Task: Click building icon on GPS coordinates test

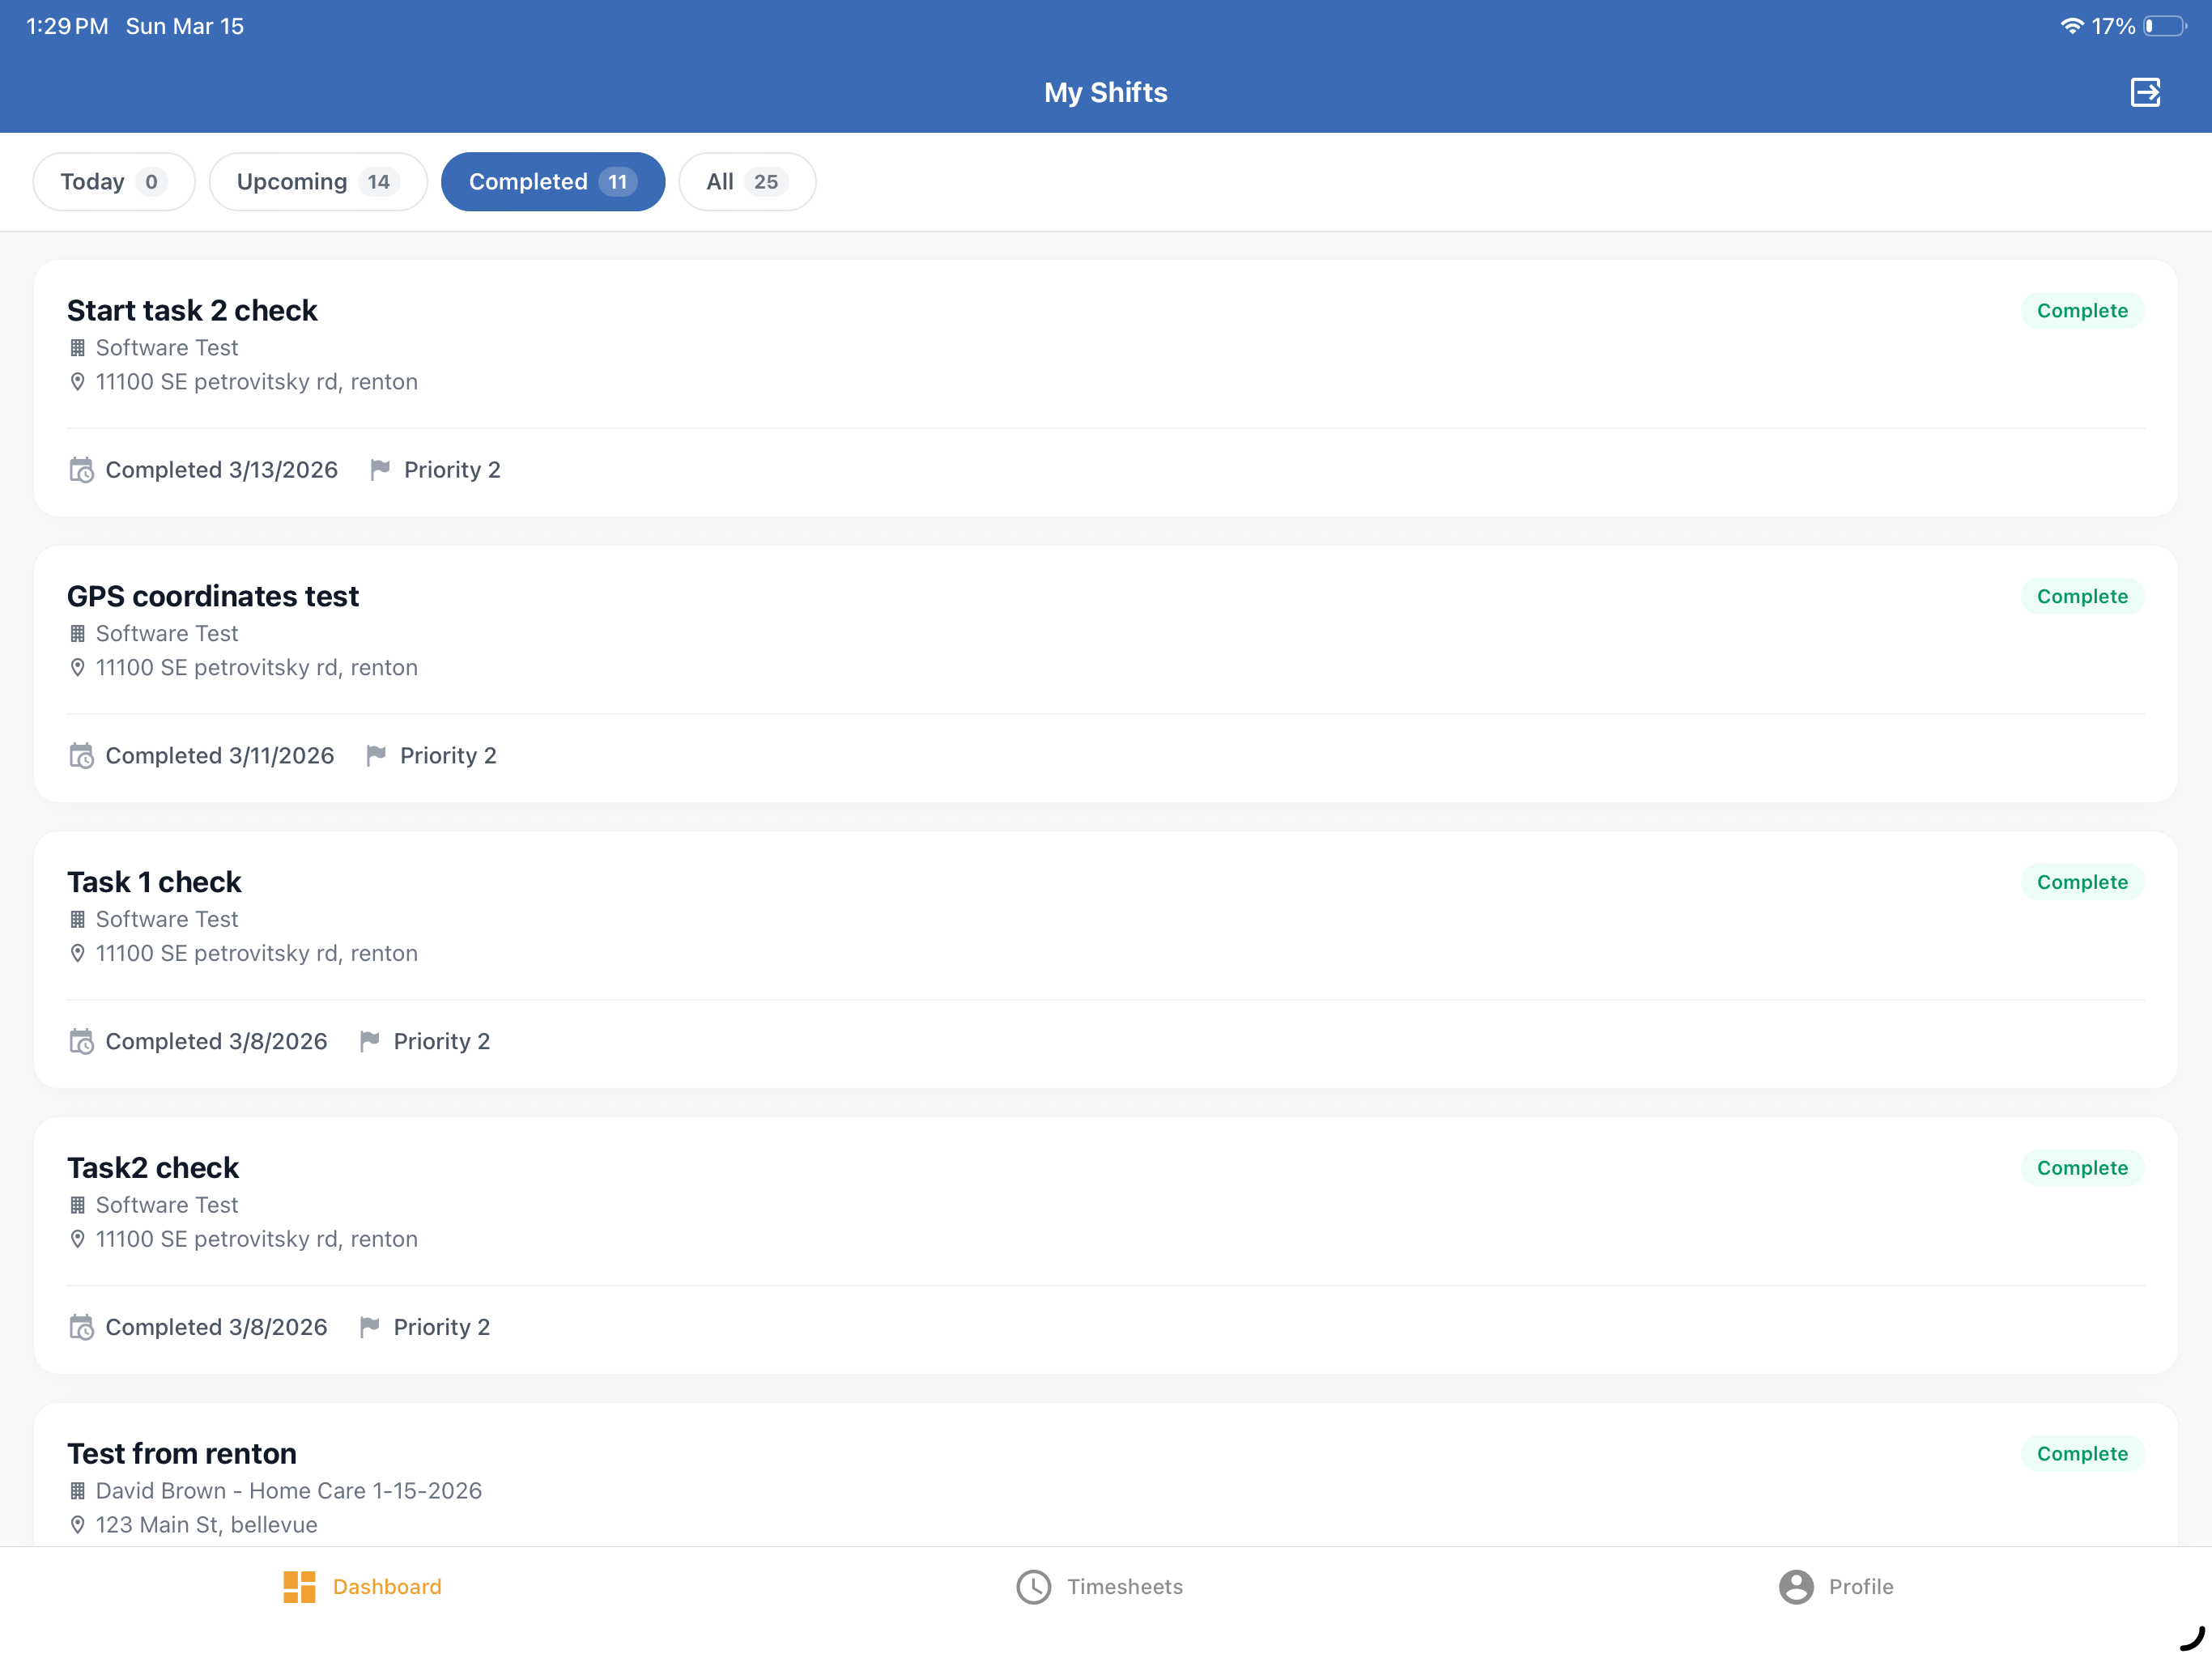Action: (77, 634)
